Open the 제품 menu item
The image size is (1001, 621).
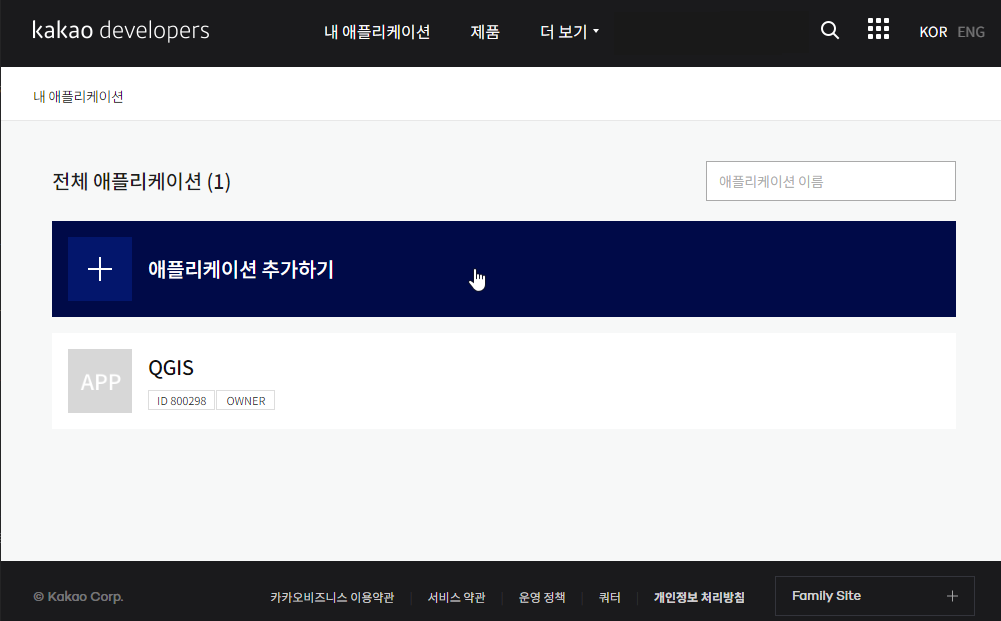pyautogui.click(x=485, y=31)
